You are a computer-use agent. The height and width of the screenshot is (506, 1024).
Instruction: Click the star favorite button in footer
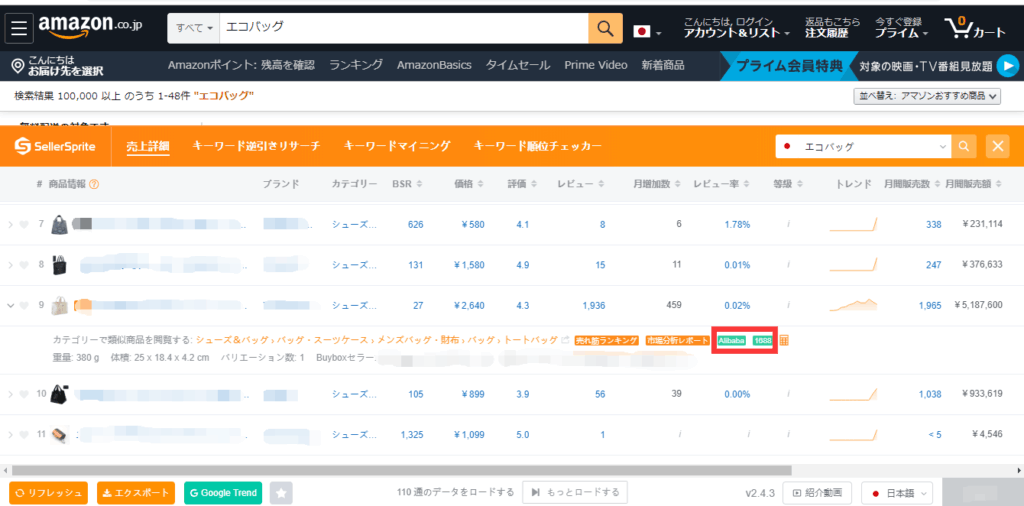coord(281,492)
